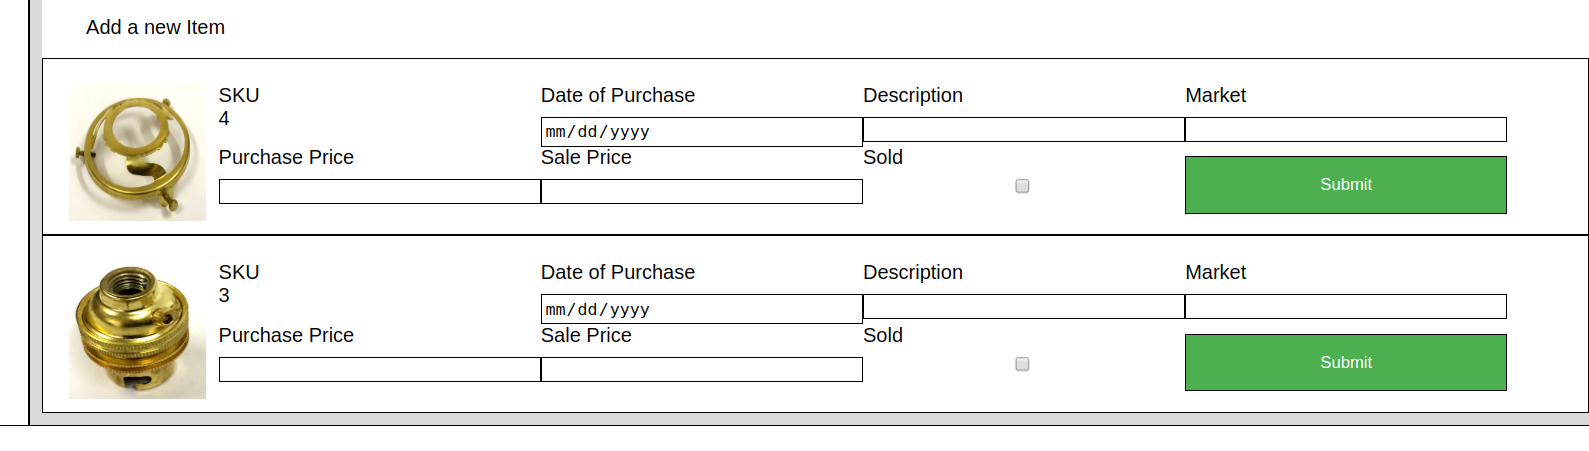Click the brass bulb holder thumbnail
The width and height of the screenshot is (1589, 451).
(137, 331)
